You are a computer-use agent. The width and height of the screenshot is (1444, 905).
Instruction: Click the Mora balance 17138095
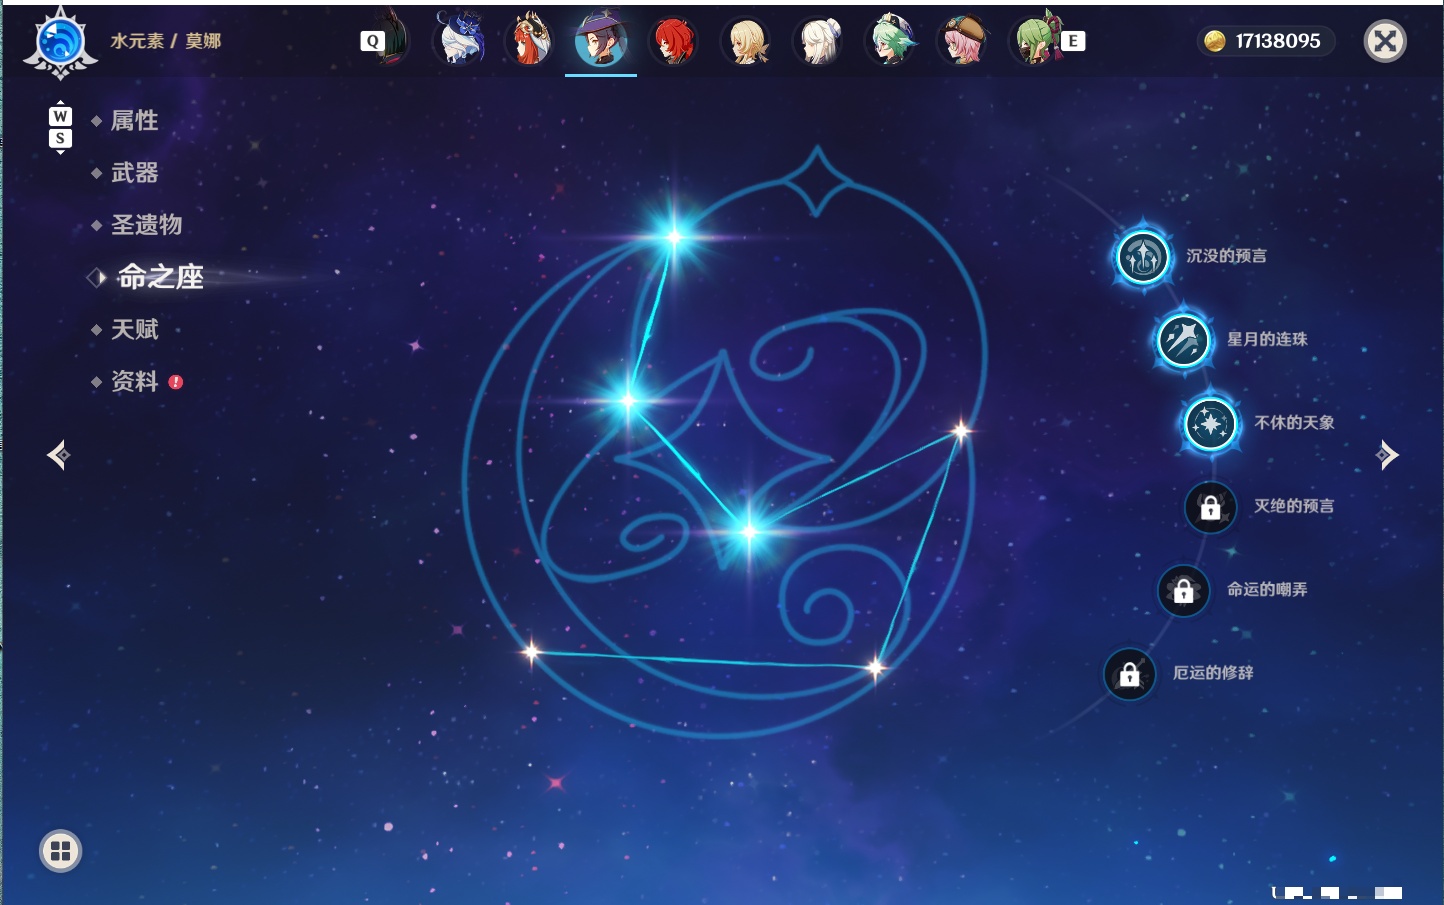click(x=1278, y=41)
